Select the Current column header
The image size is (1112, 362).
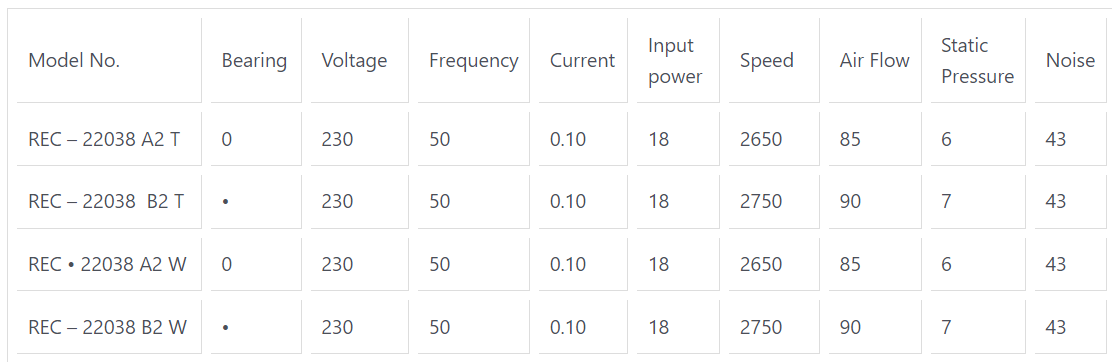[582, 61]
